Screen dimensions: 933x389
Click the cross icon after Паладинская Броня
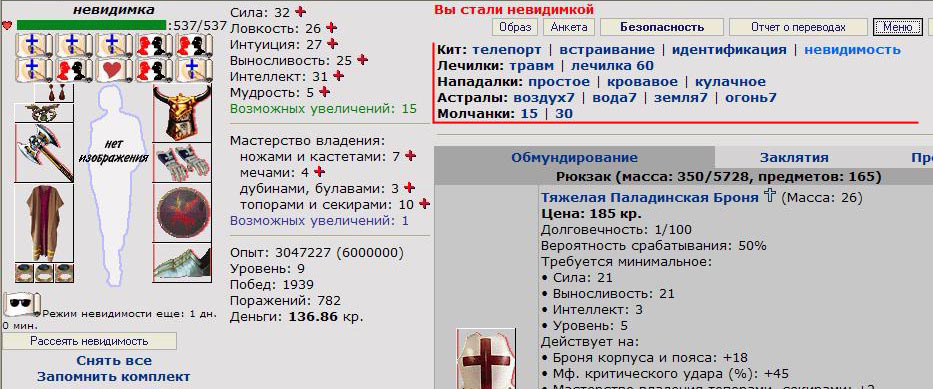pos(769,196)
